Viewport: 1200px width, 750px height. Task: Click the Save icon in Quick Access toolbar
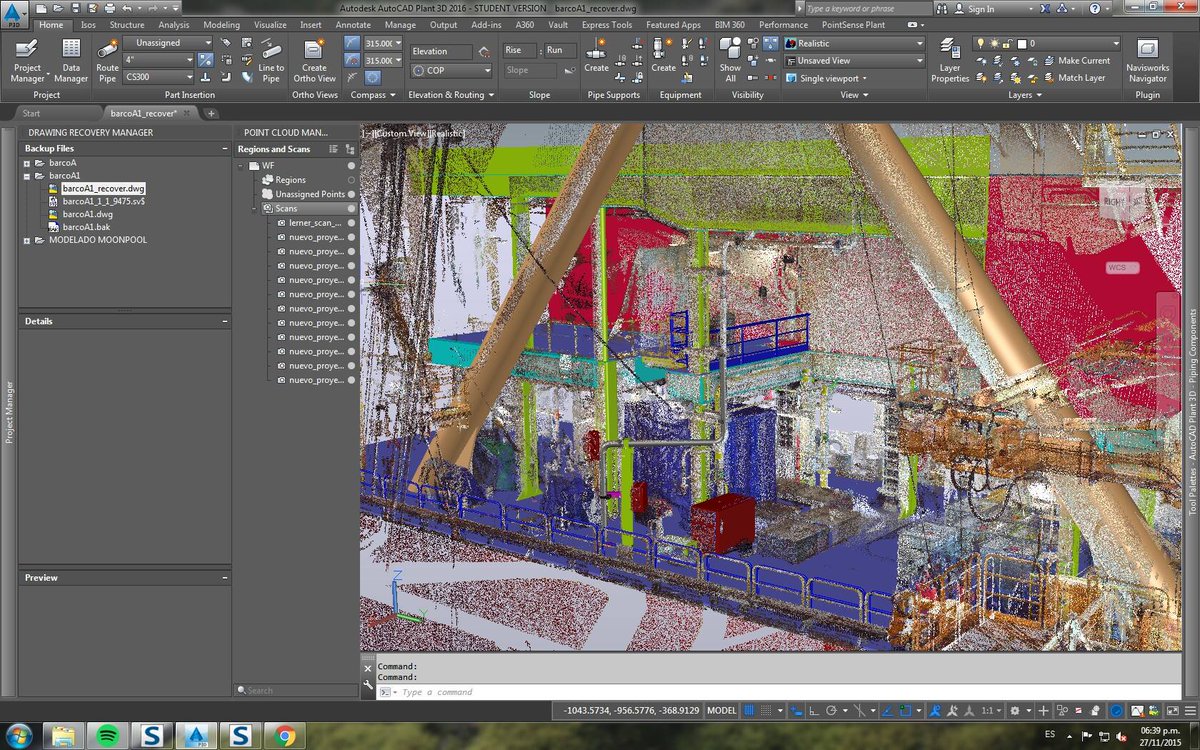pyautogui.click(x=76, y=8)
